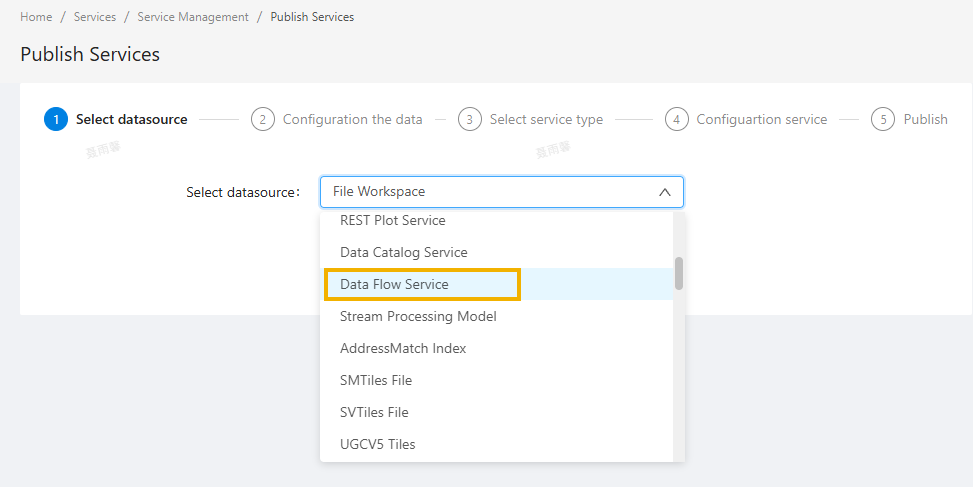Pick Stream Processing Model option

(418, 316)
